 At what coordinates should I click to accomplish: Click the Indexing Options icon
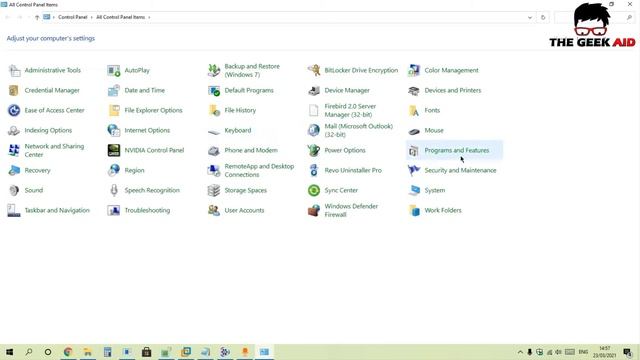(14, 130)
